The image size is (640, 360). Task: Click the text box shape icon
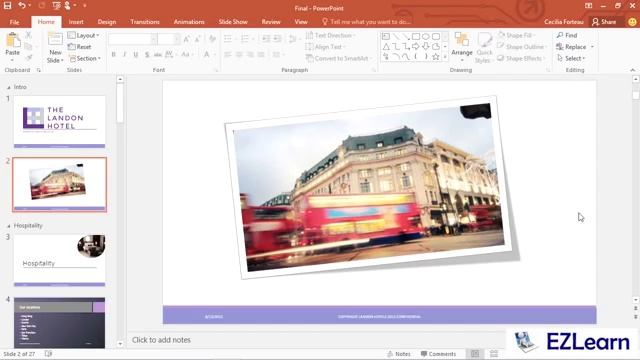pyautogui.click(x=386, y=37)
